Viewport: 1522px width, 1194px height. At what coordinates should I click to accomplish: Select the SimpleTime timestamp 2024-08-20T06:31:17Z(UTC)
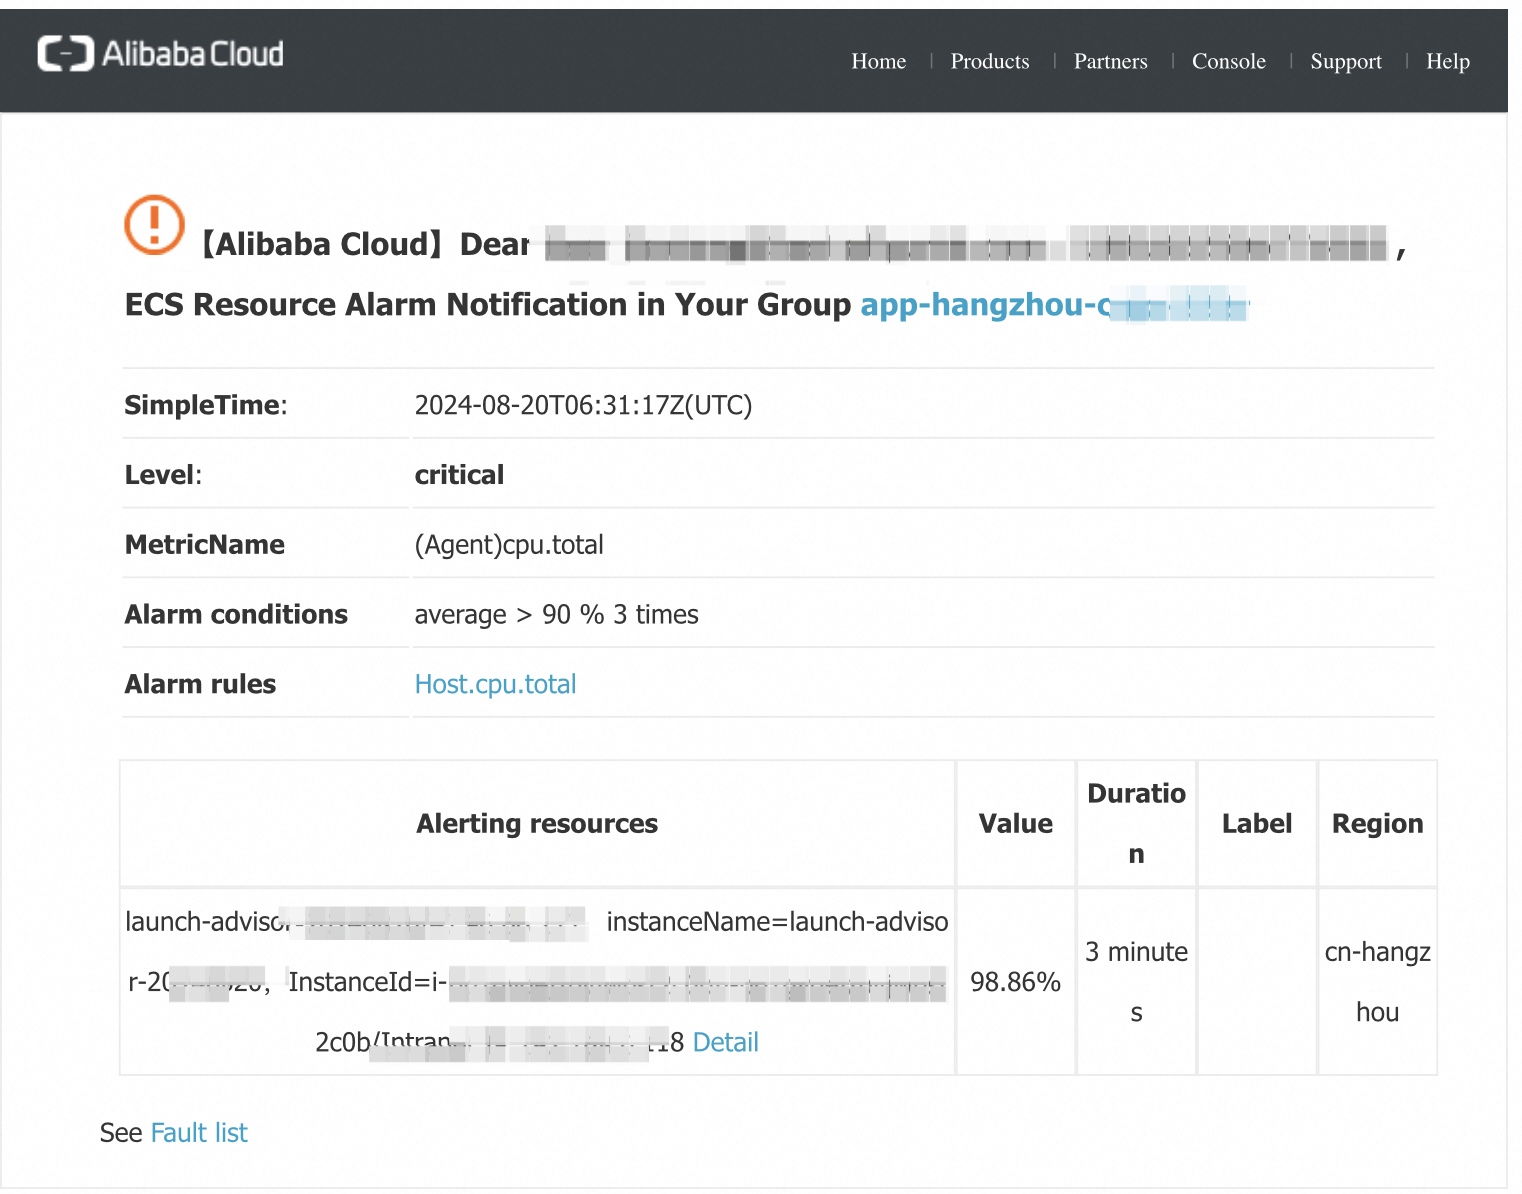tap(583, 405)
